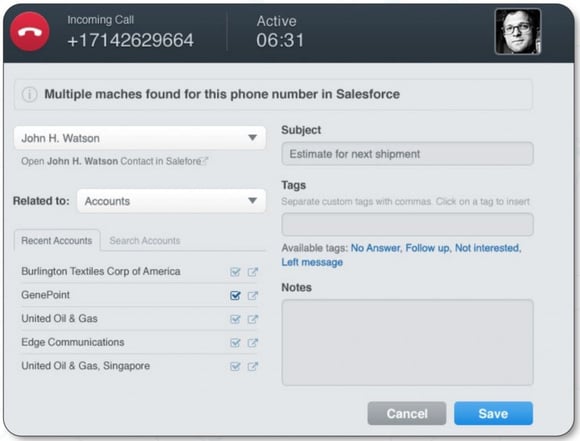
Task: Click external link icon beside Contact in Salesforce
Action: point(205,161)
